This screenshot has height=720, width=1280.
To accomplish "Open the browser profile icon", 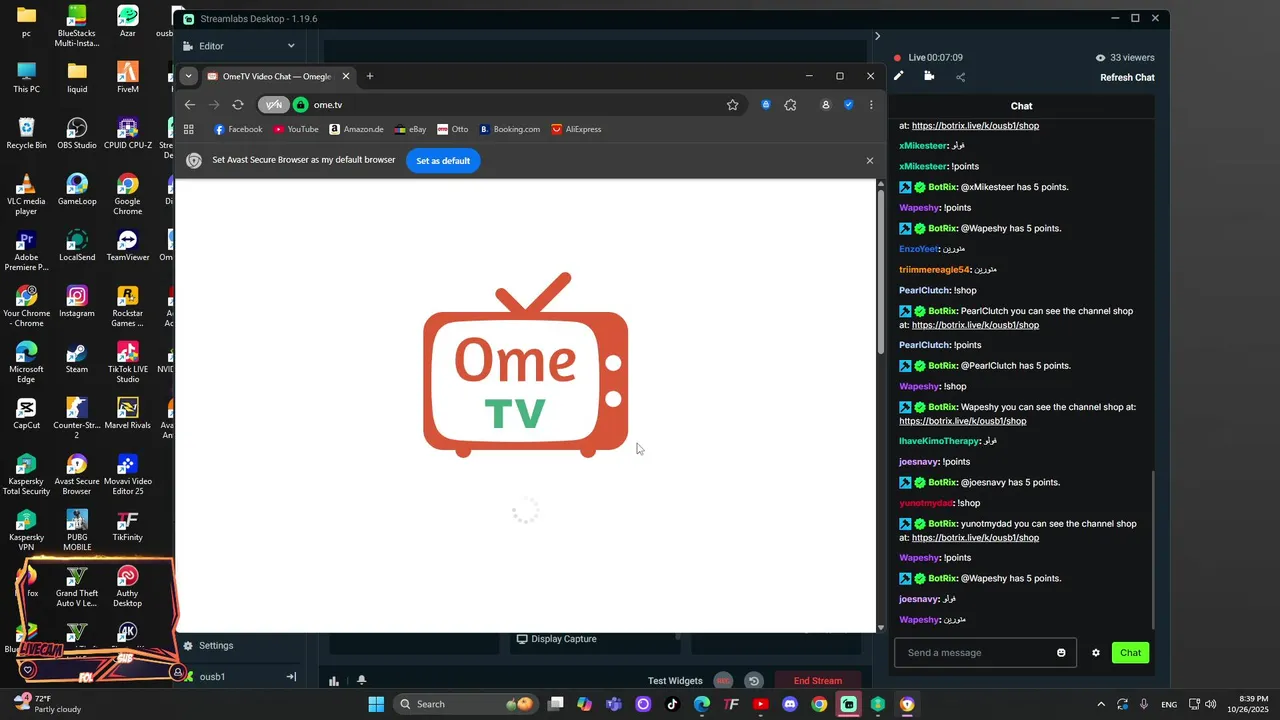I will 825,105.
